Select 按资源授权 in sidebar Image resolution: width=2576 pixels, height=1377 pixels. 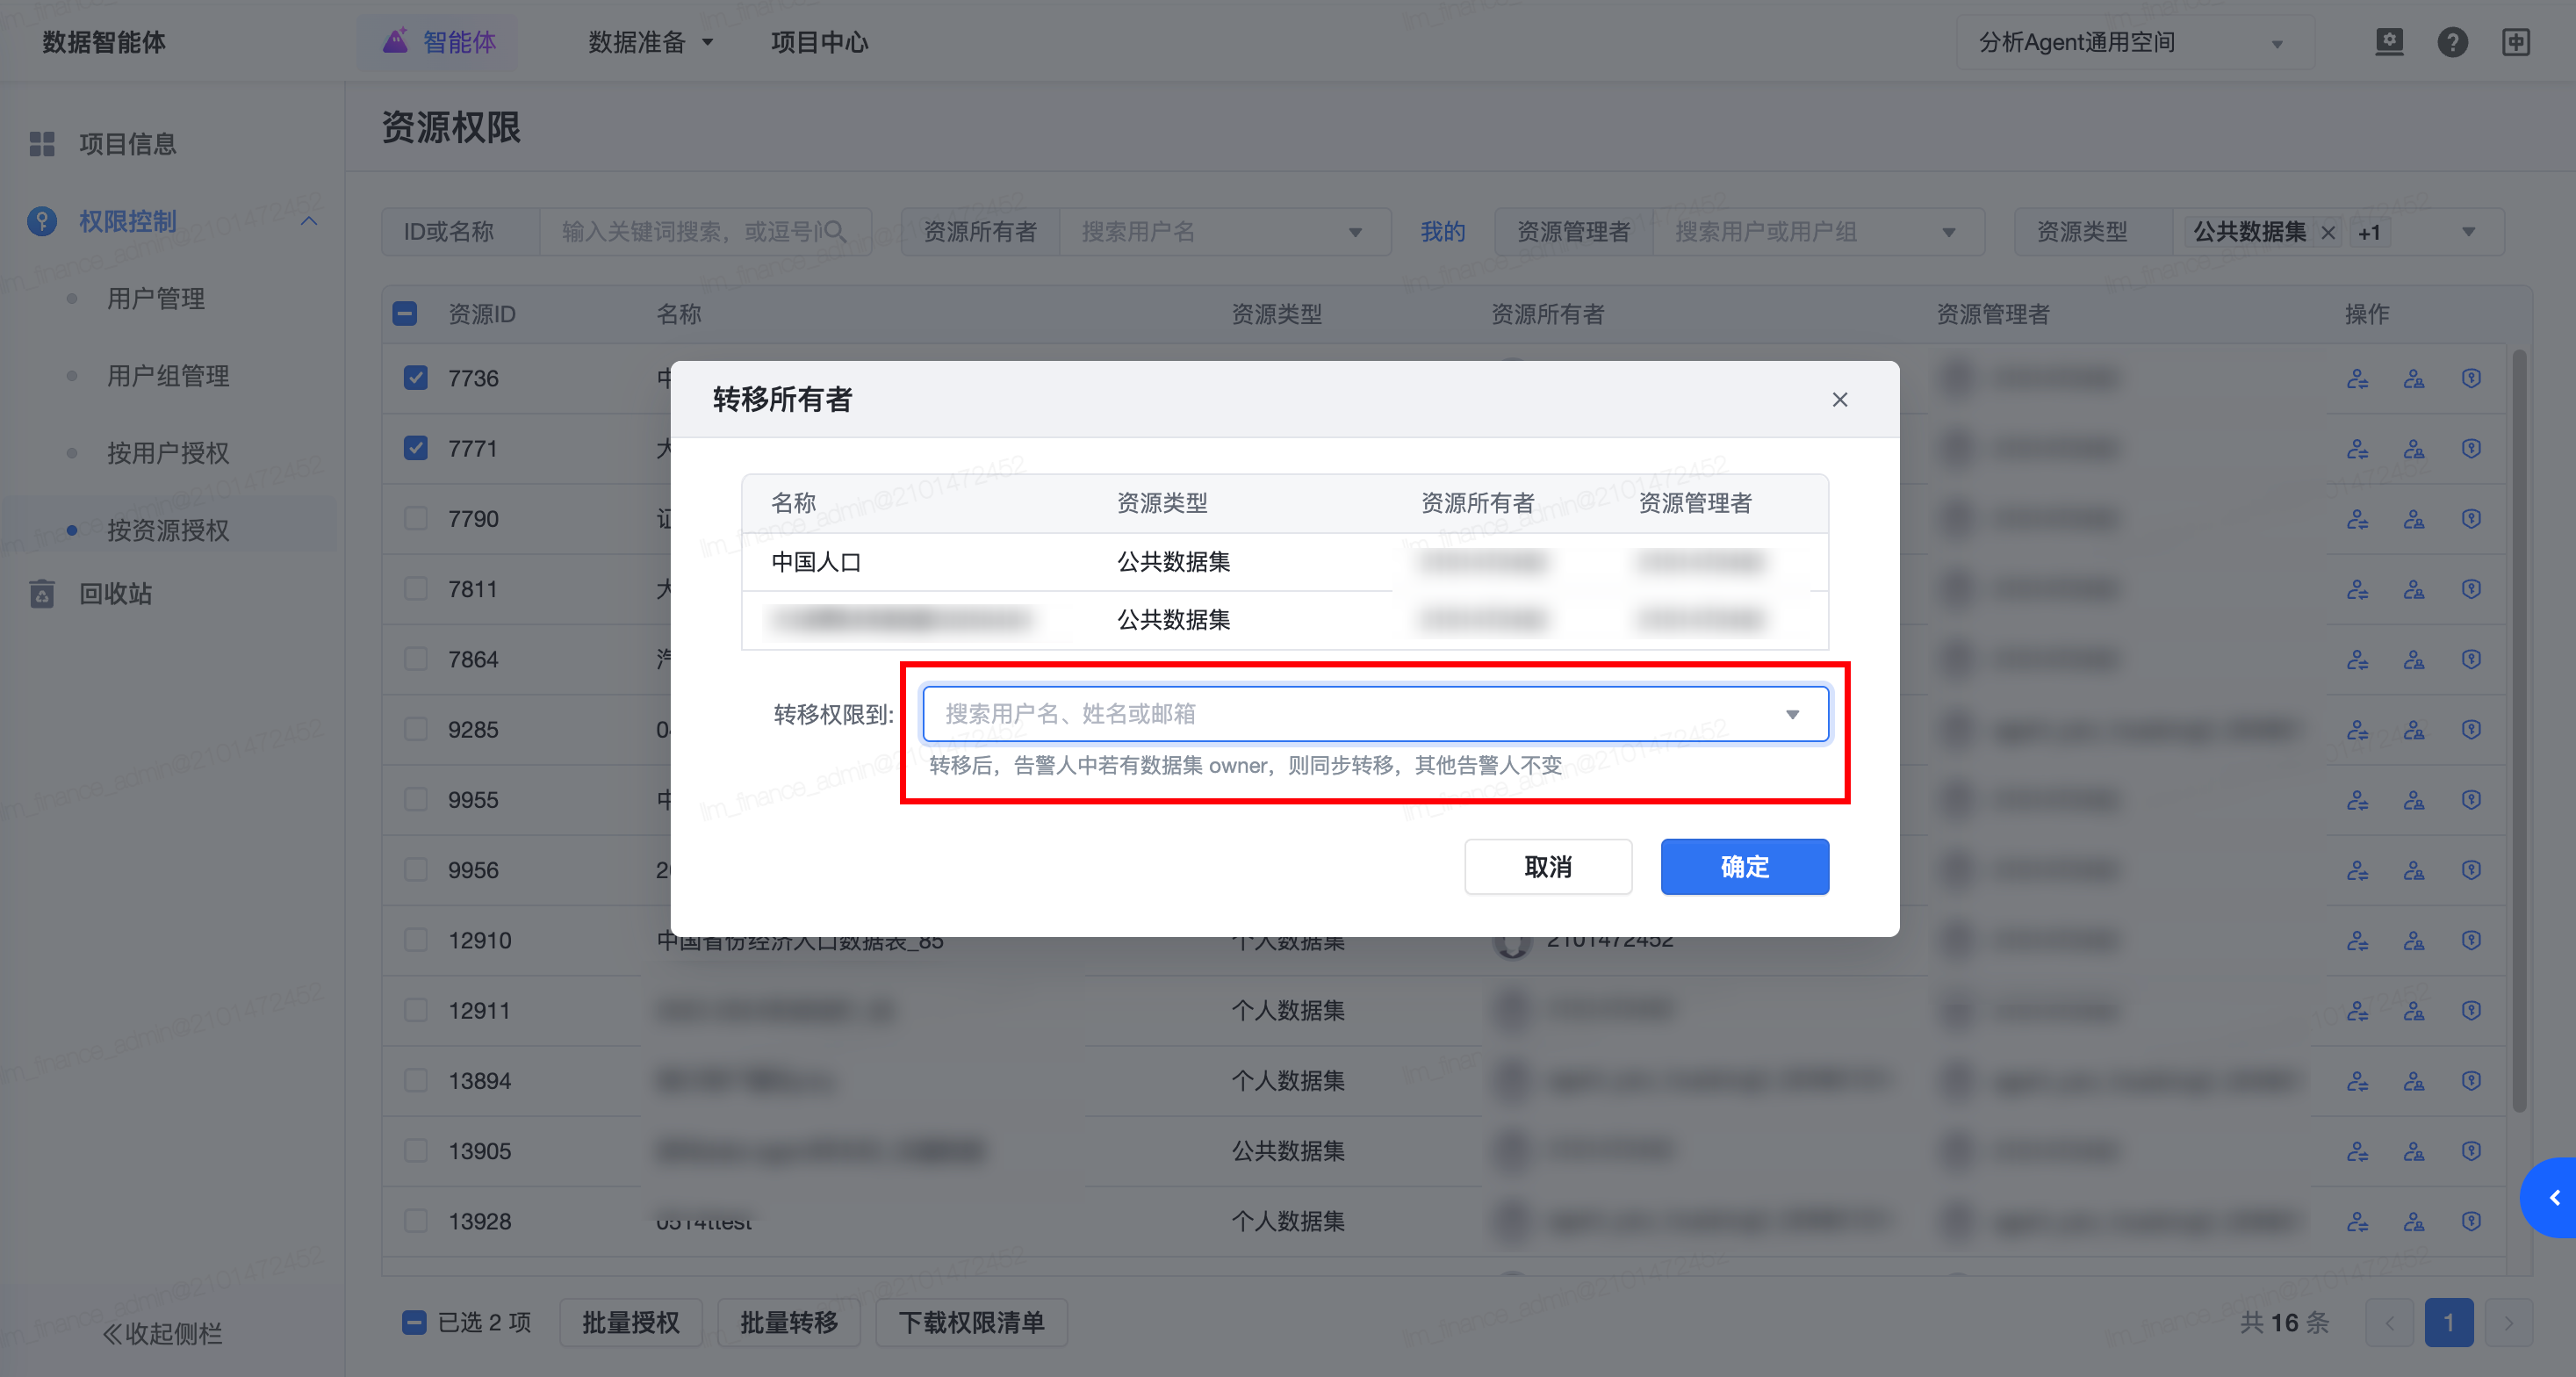click(x=168, y=530)
